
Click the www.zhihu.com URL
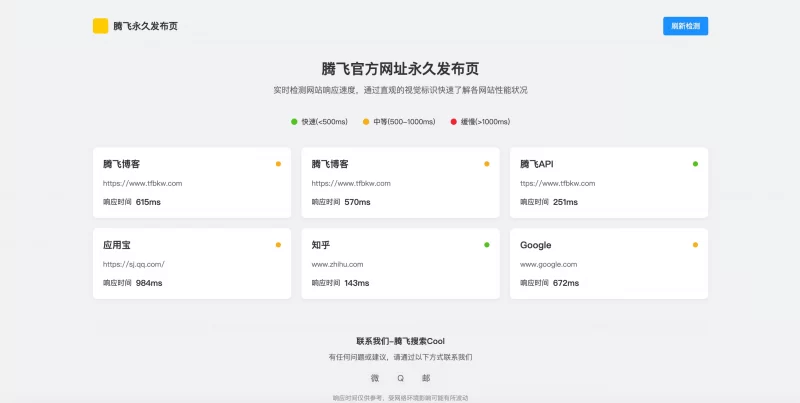tap(337, 264)
